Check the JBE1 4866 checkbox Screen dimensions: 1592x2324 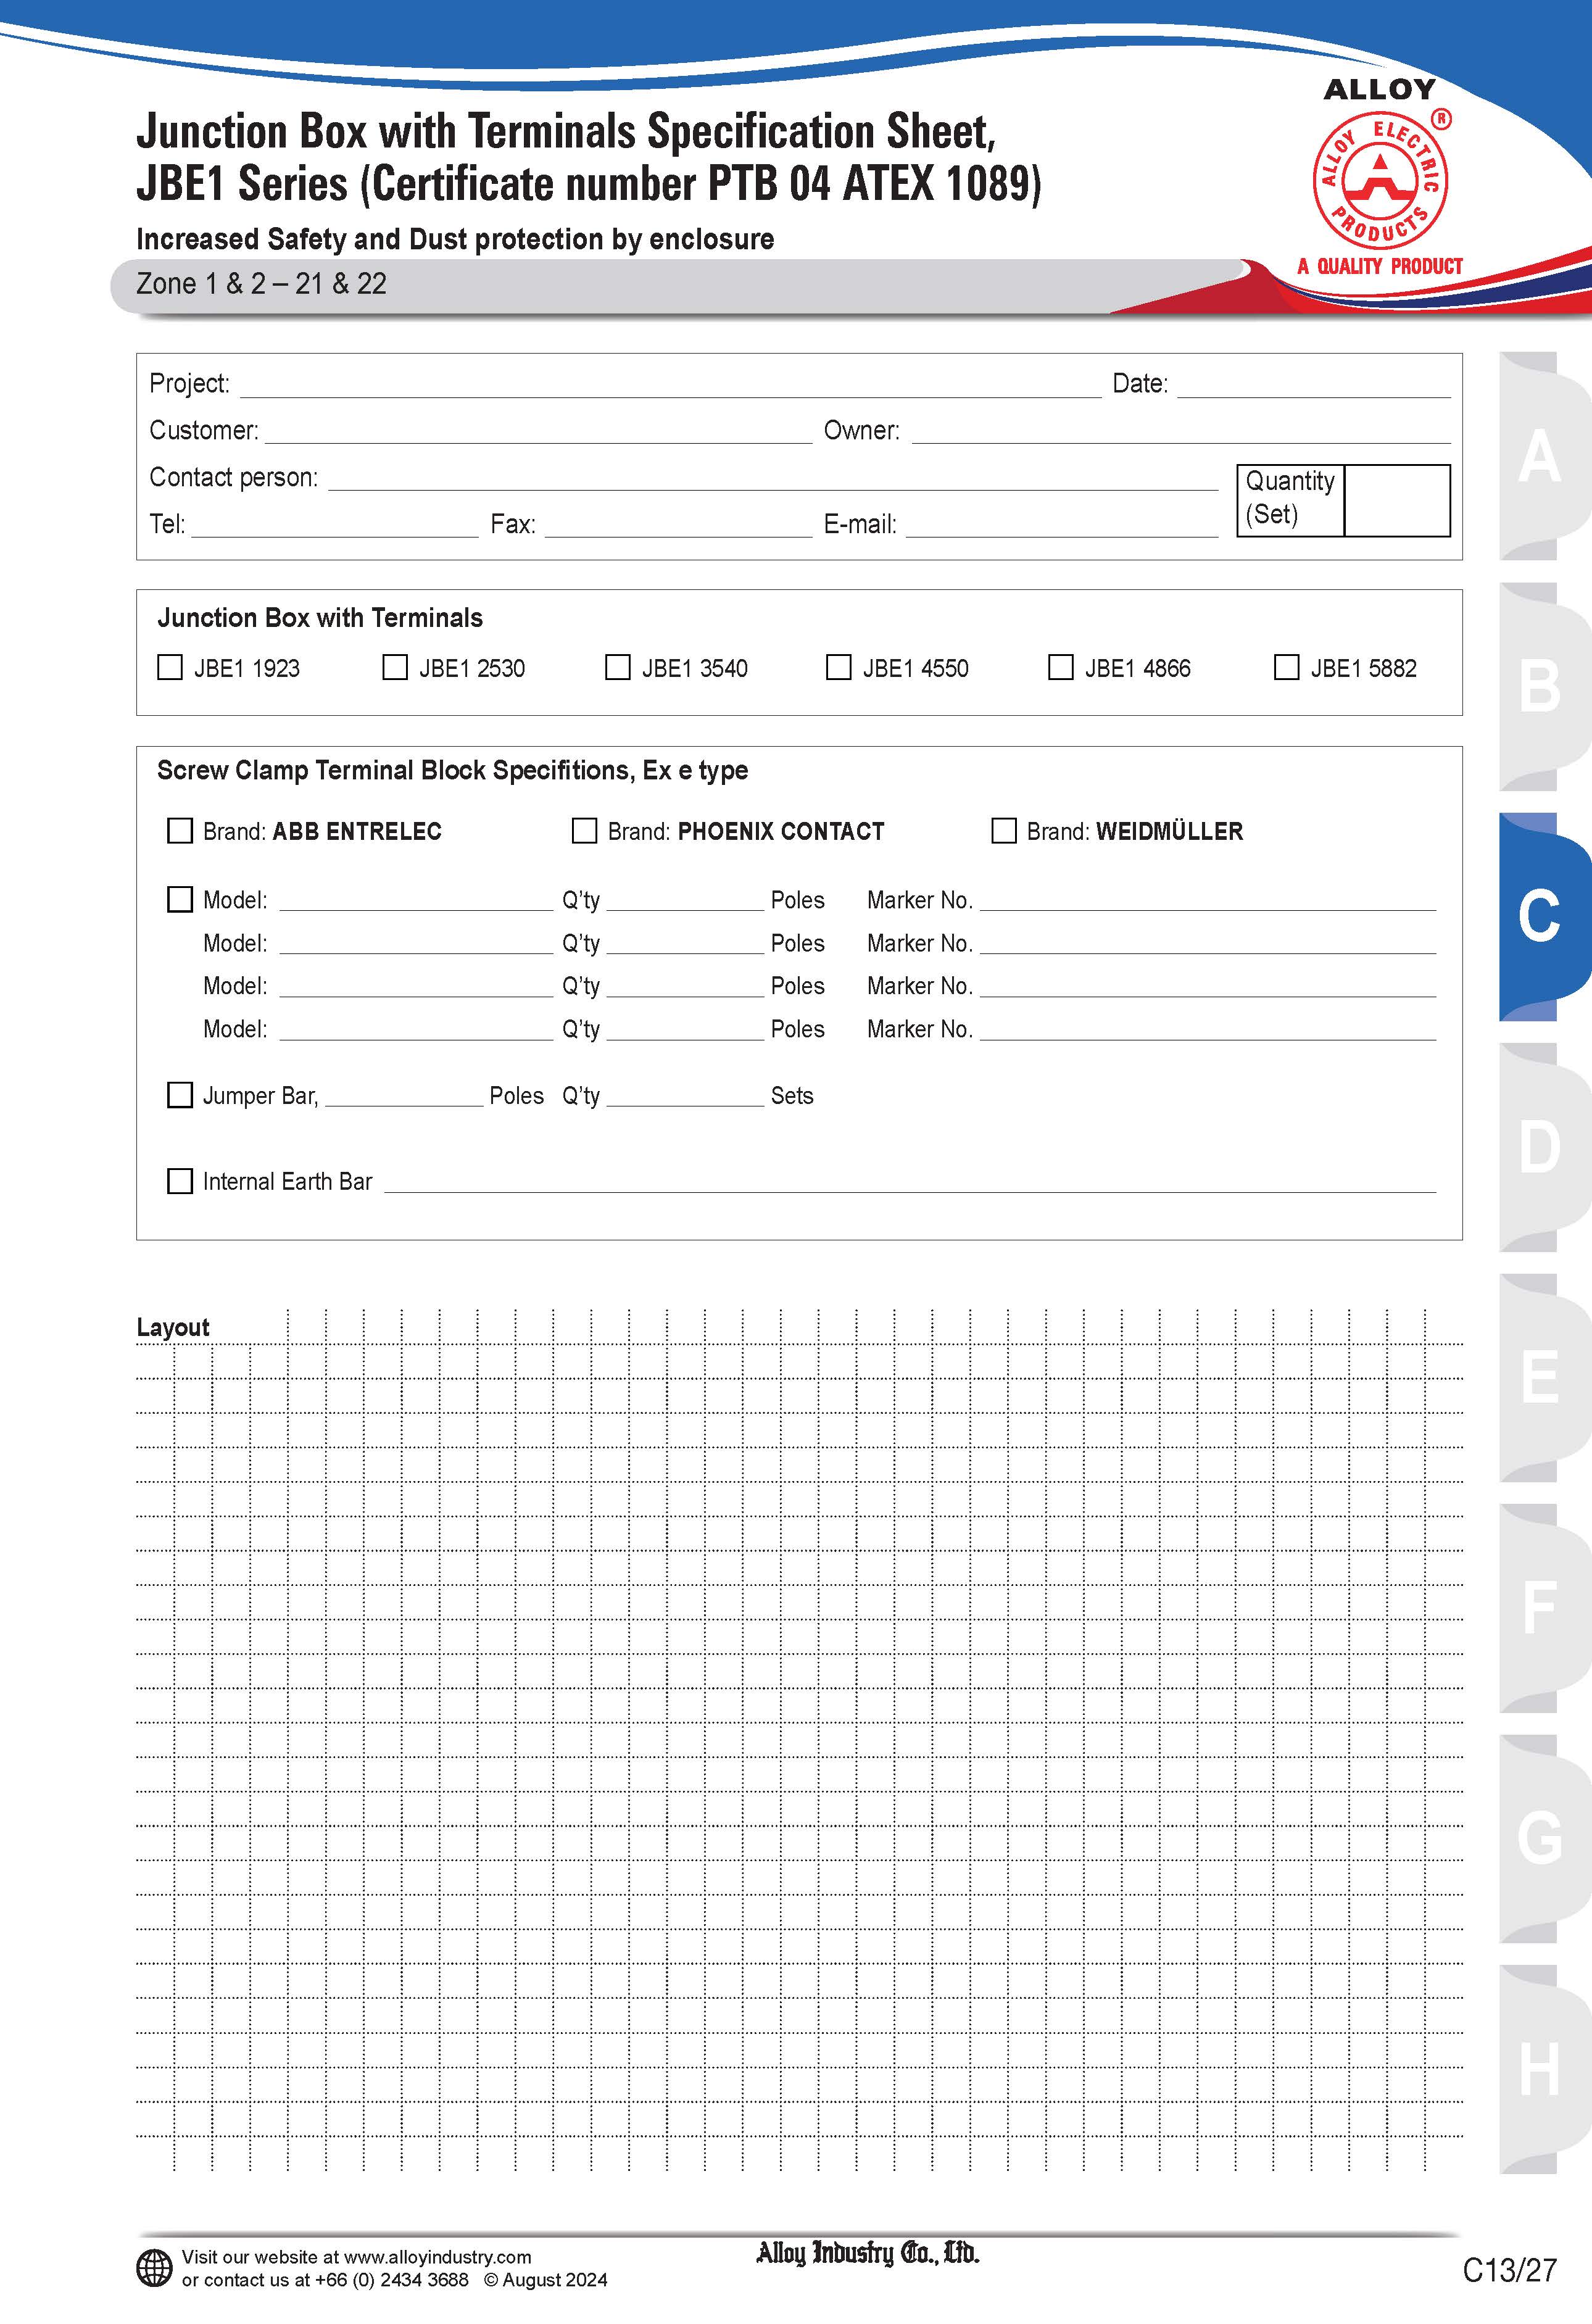[x=1061, y=667]
